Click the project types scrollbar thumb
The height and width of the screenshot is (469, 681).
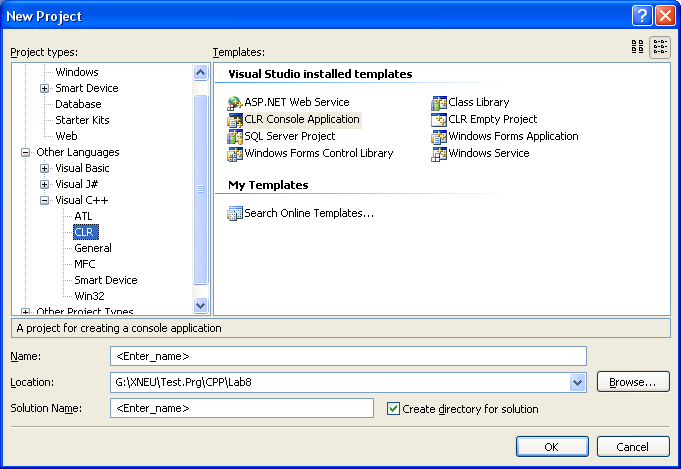[x=200, y=189]
